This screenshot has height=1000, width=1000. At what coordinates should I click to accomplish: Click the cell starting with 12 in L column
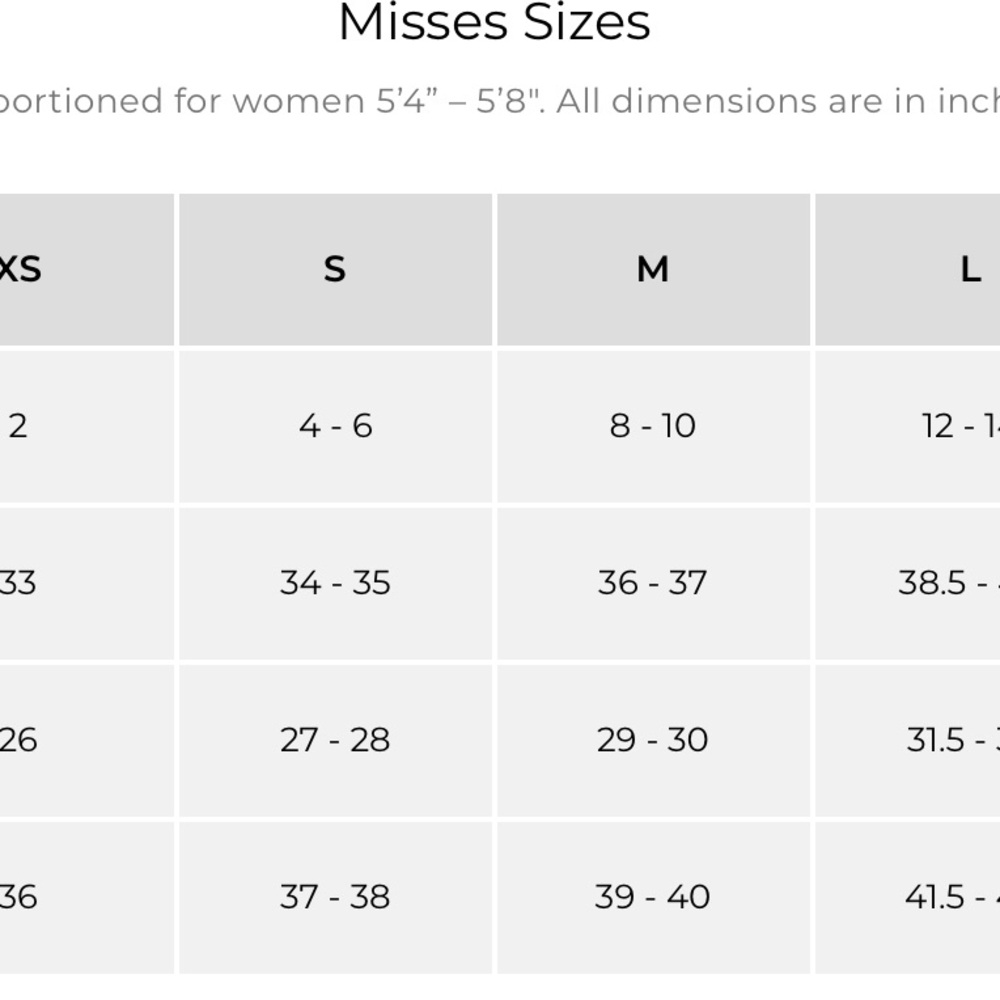(x=960, y=426)
